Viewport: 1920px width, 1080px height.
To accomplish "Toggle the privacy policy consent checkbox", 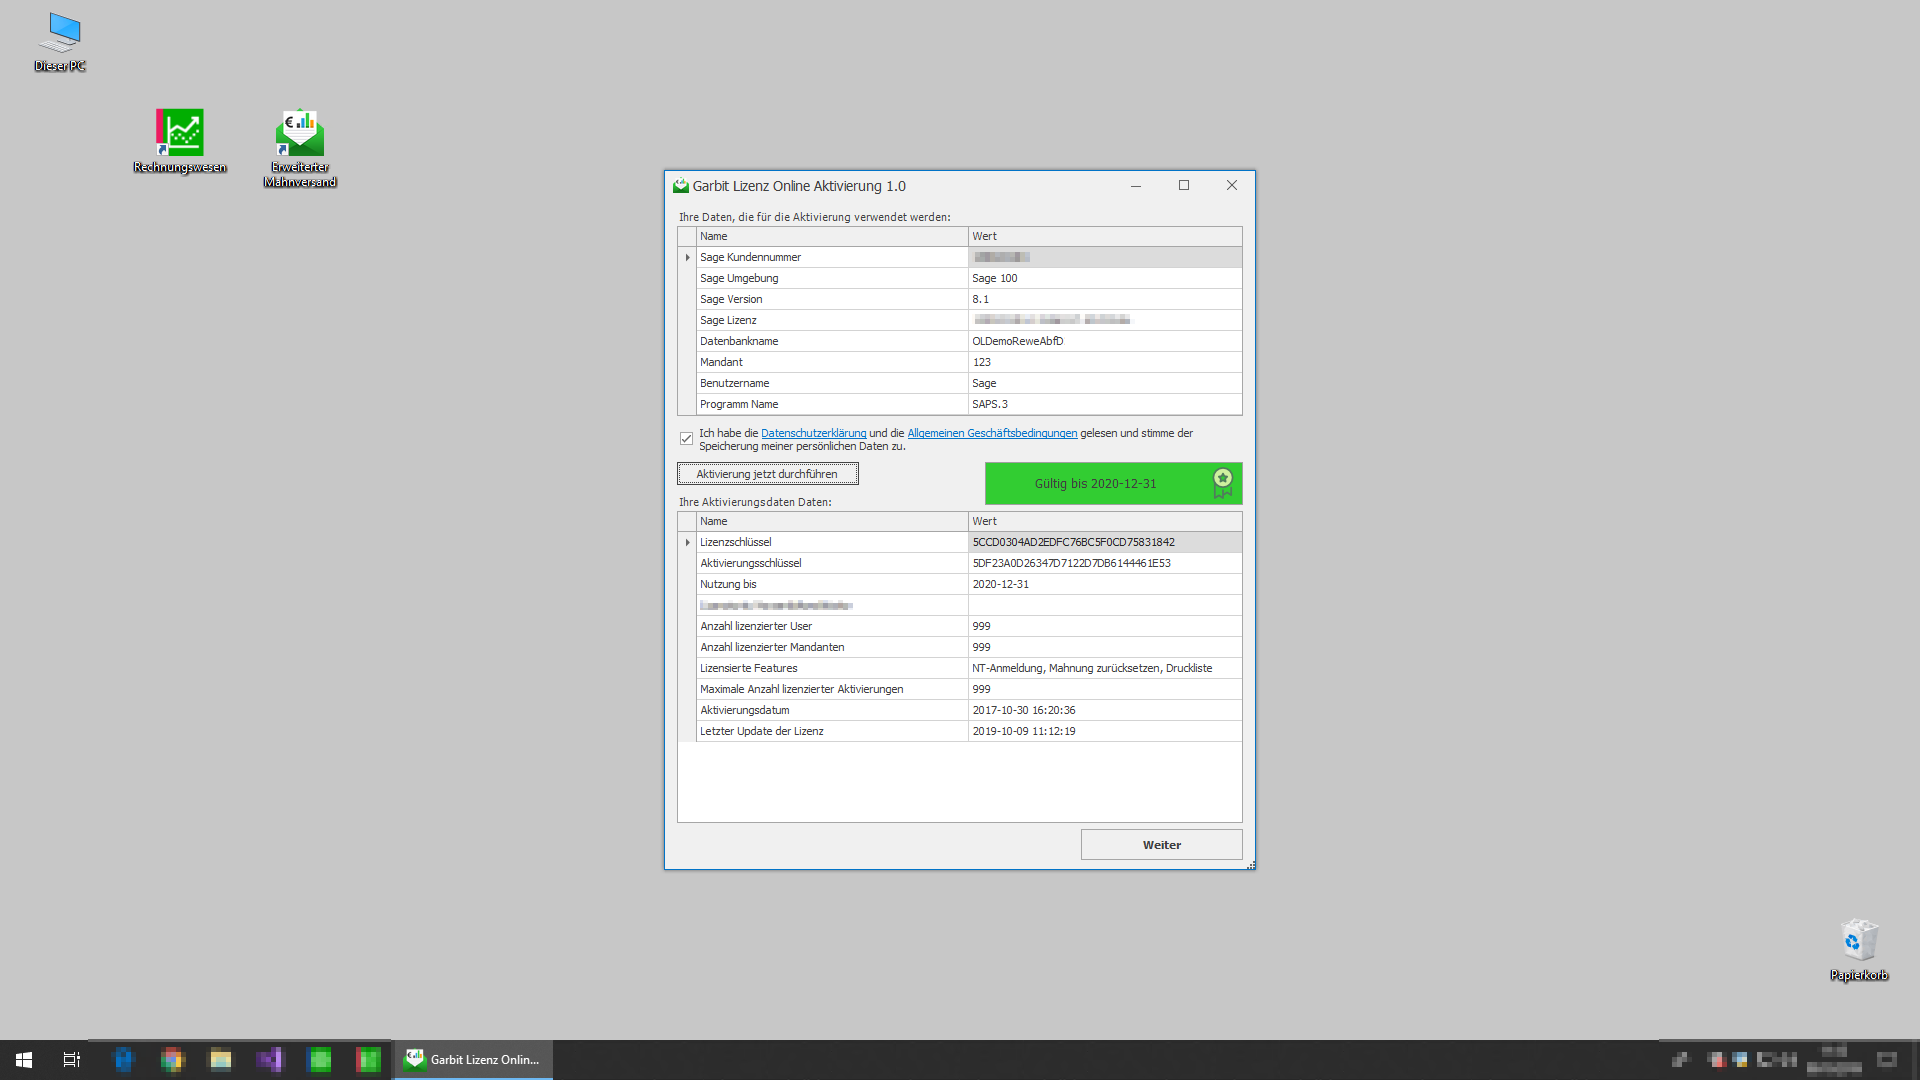I will point(687,439).
